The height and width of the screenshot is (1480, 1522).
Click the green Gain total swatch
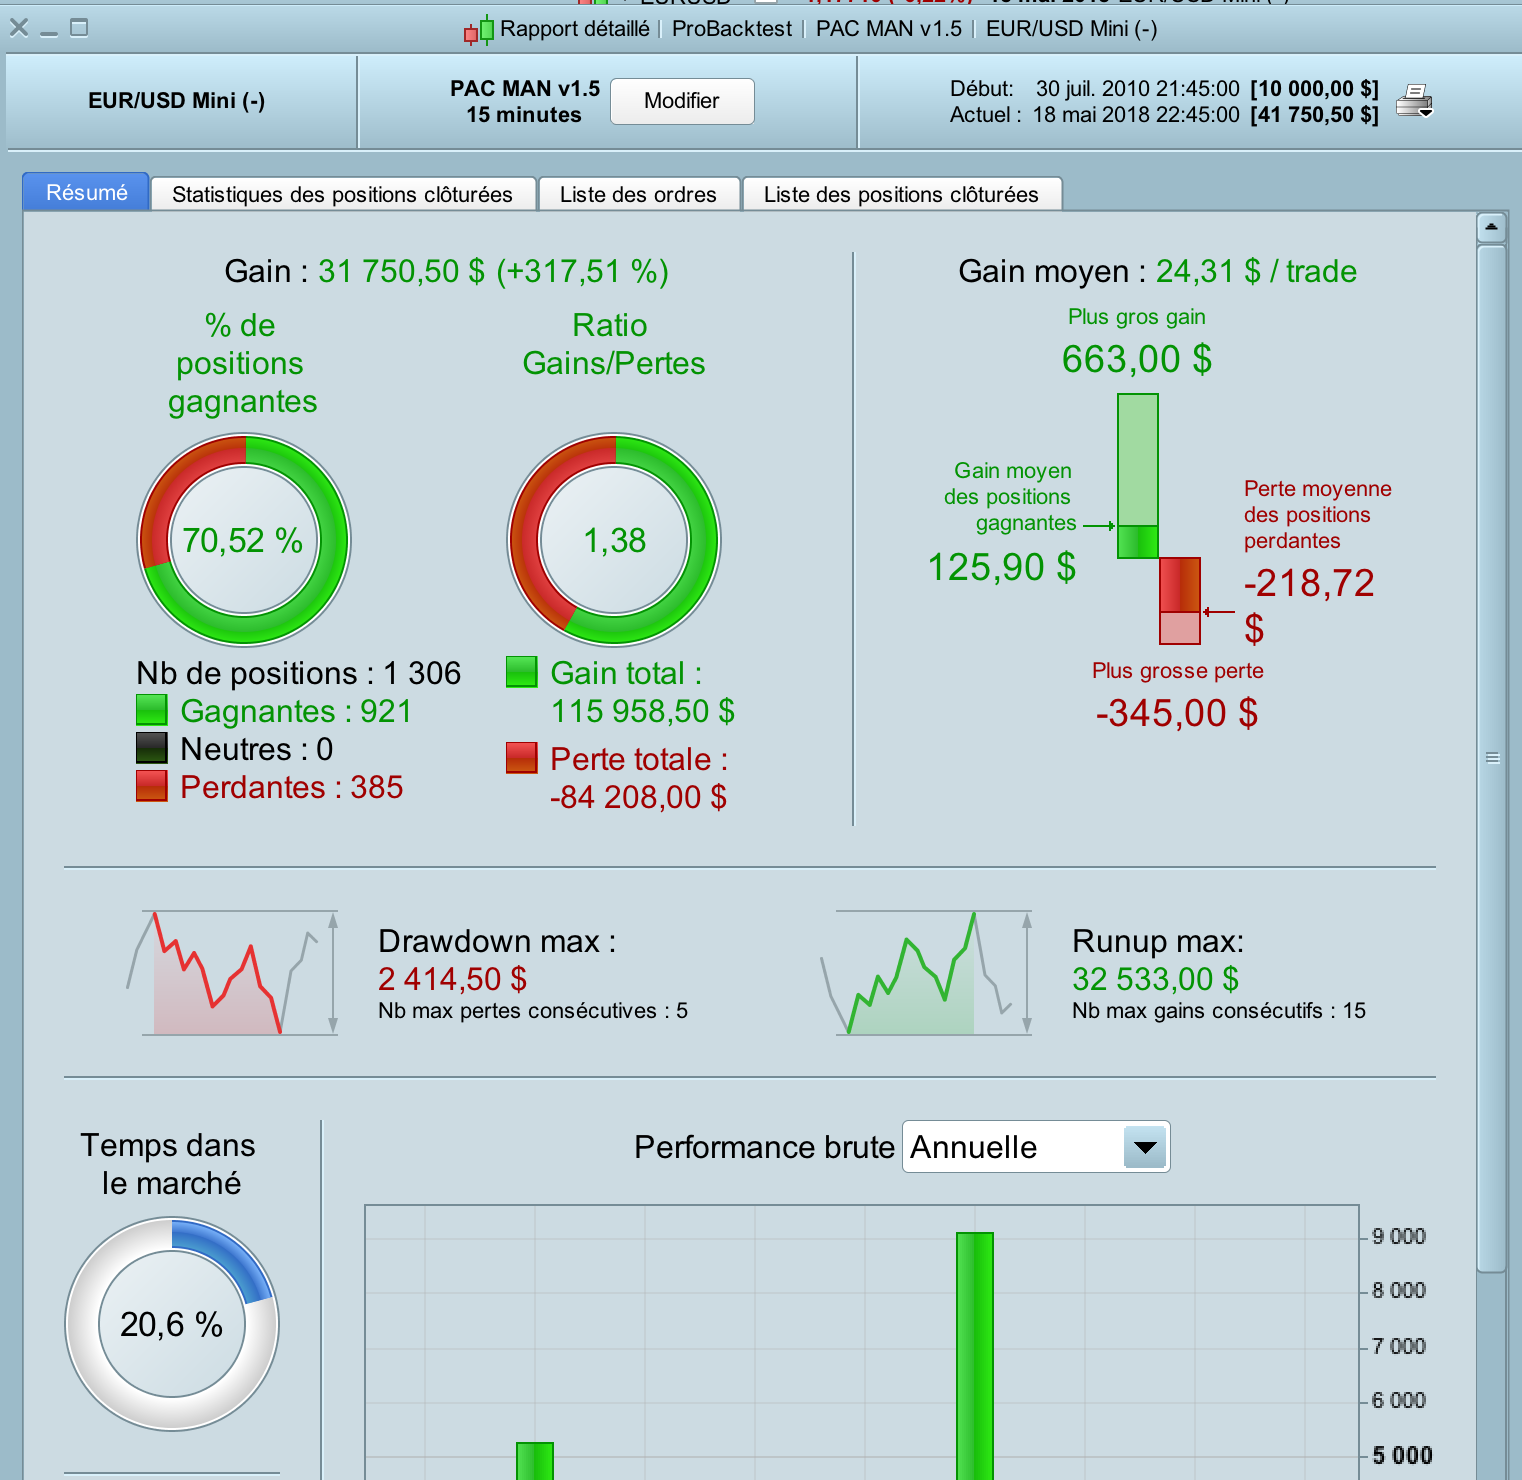tap(522, 672)
